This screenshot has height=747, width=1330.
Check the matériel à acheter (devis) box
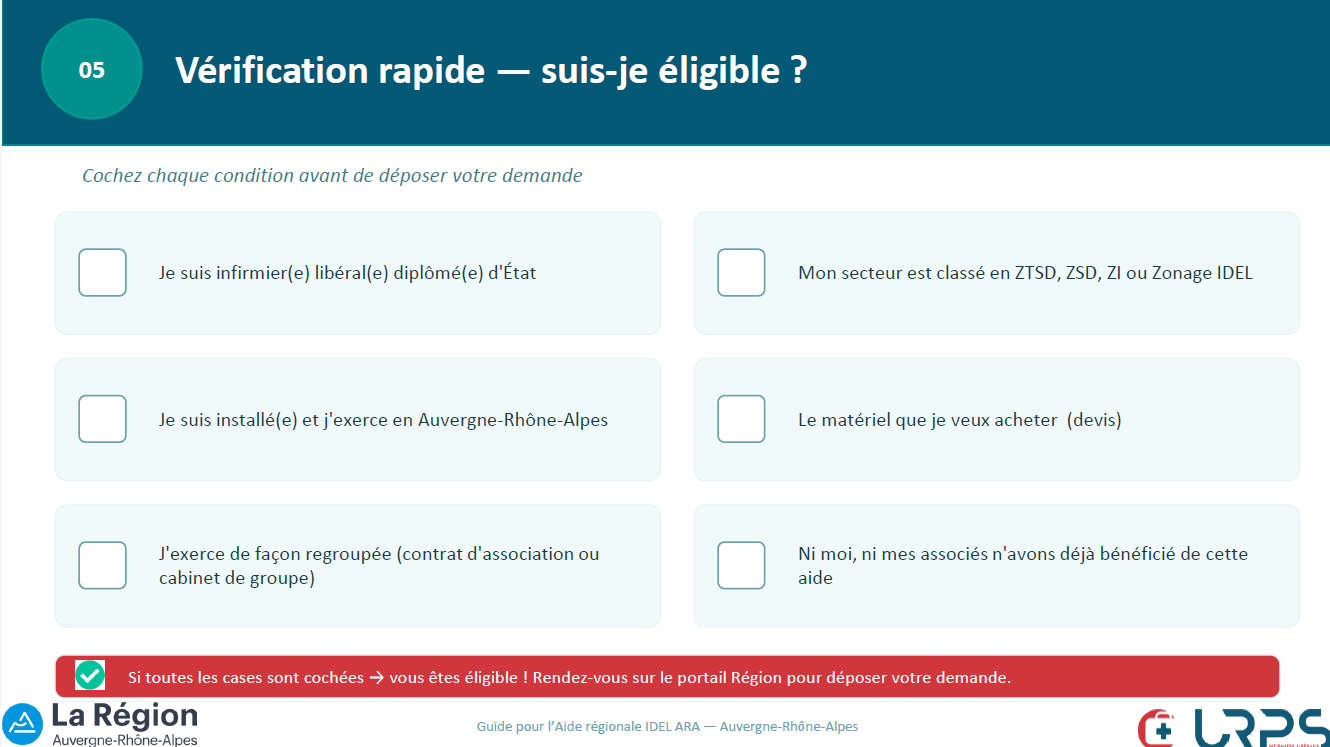click(741, 419)
